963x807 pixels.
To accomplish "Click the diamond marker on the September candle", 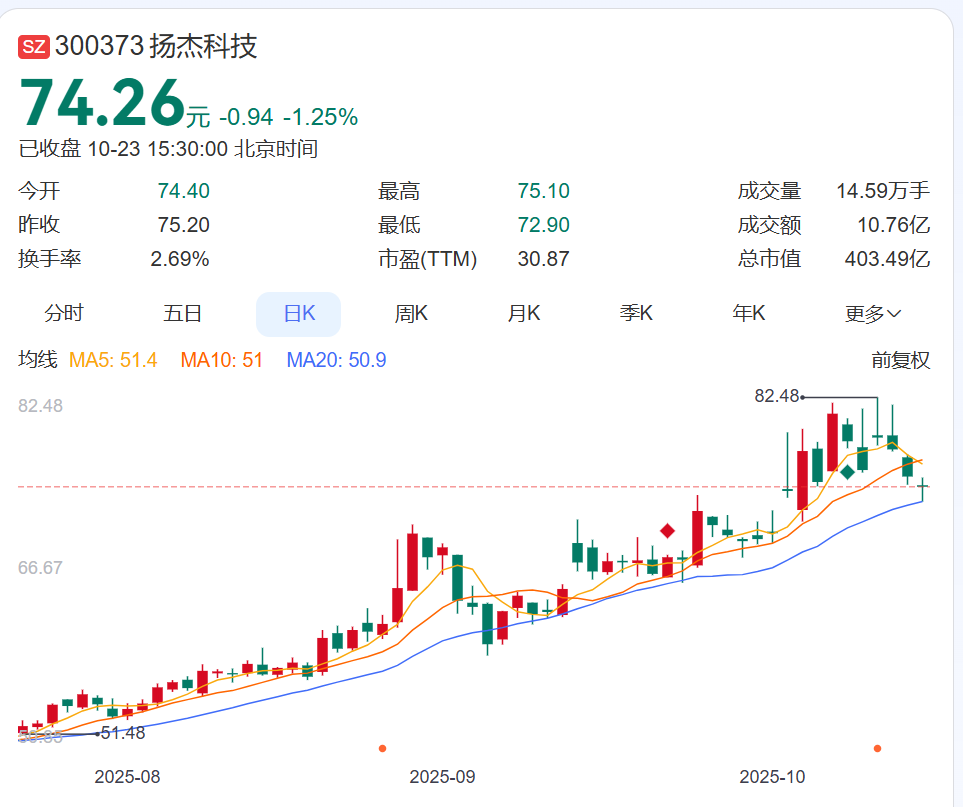I will (x=667, y=530).
